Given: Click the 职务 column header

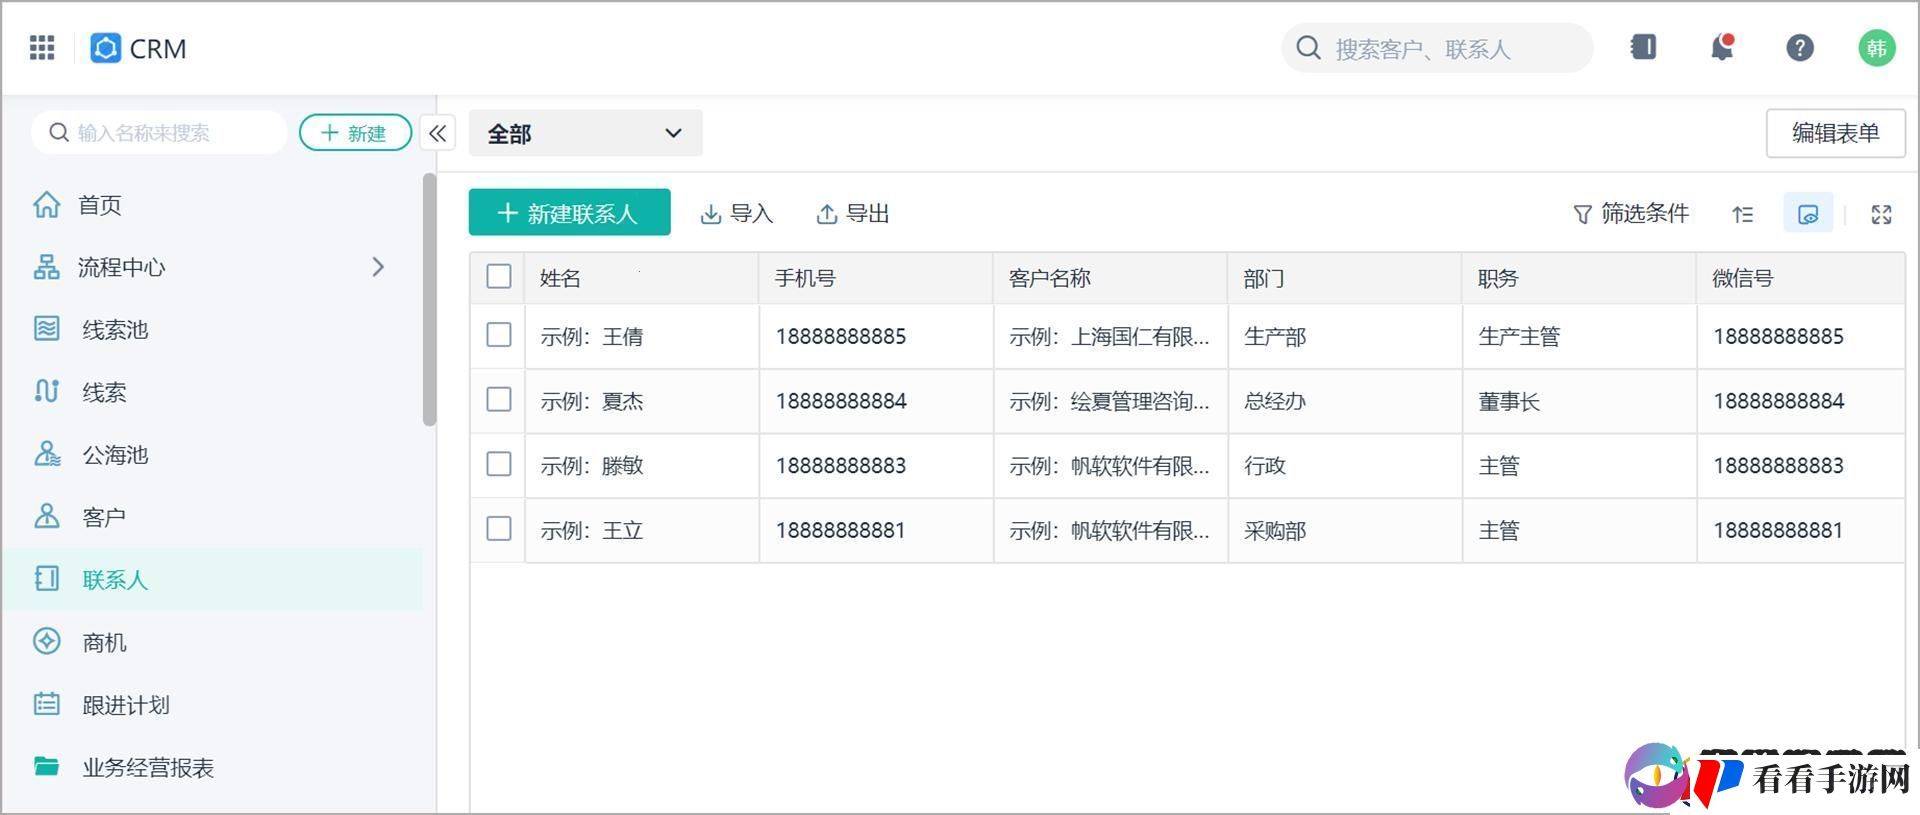Looking at the screenshot, I should (x=1579, y=278).
